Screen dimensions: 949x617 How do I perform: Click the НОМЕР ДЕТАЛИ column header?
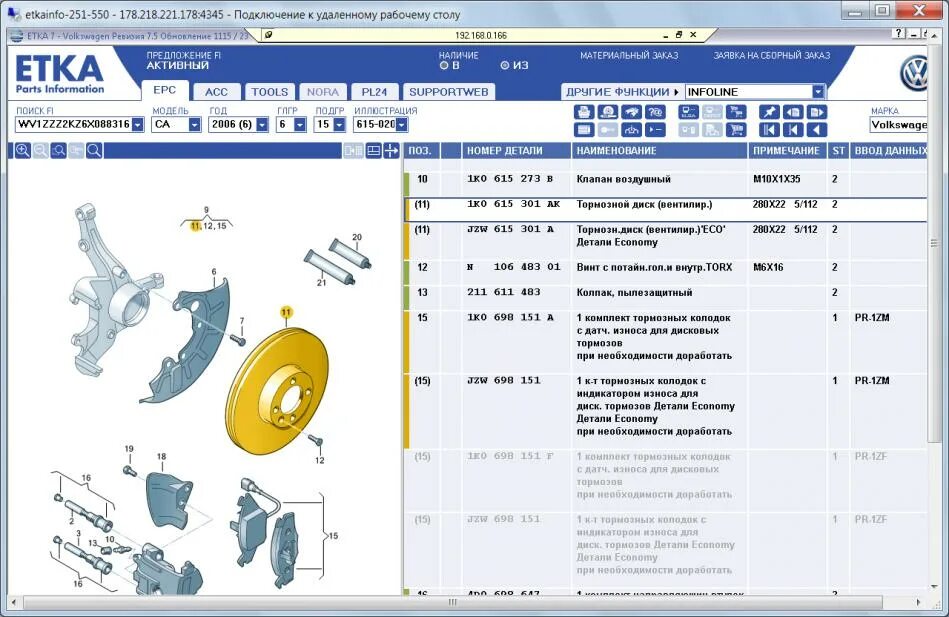[516, 151]
